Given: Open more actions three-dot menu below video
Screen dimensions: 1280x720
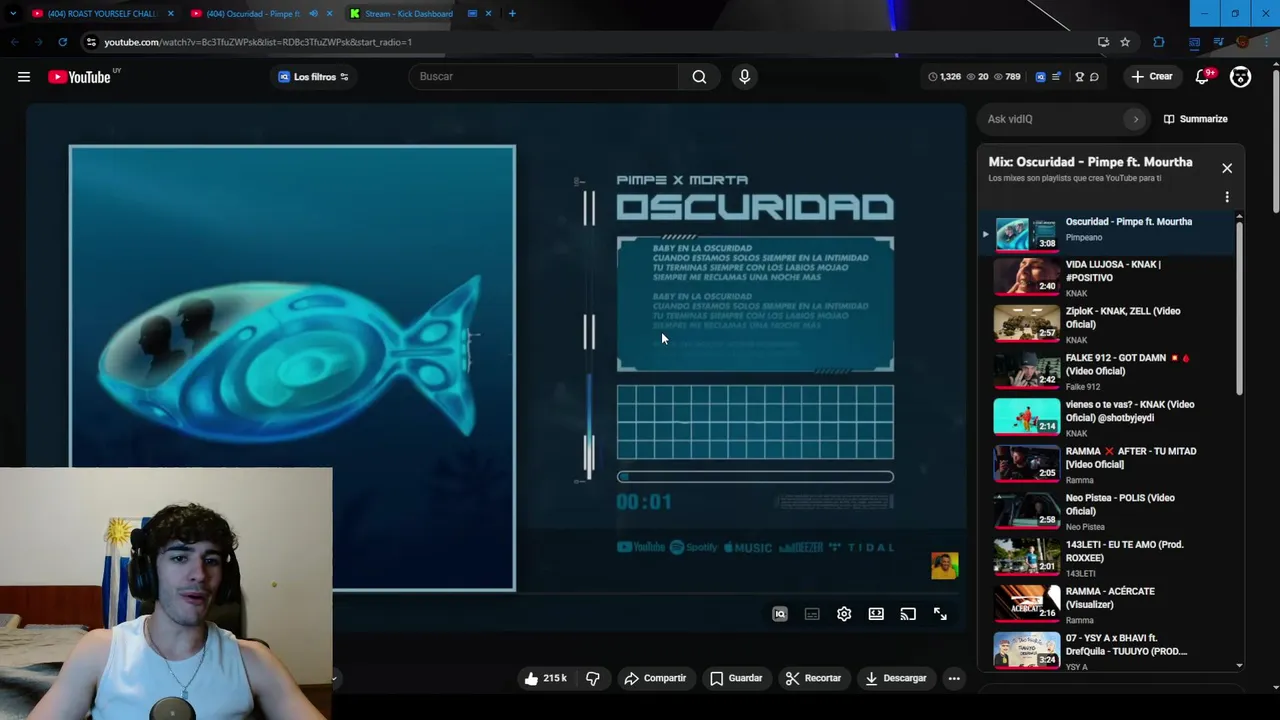Looking at the screenshot, I should [954, 678].
